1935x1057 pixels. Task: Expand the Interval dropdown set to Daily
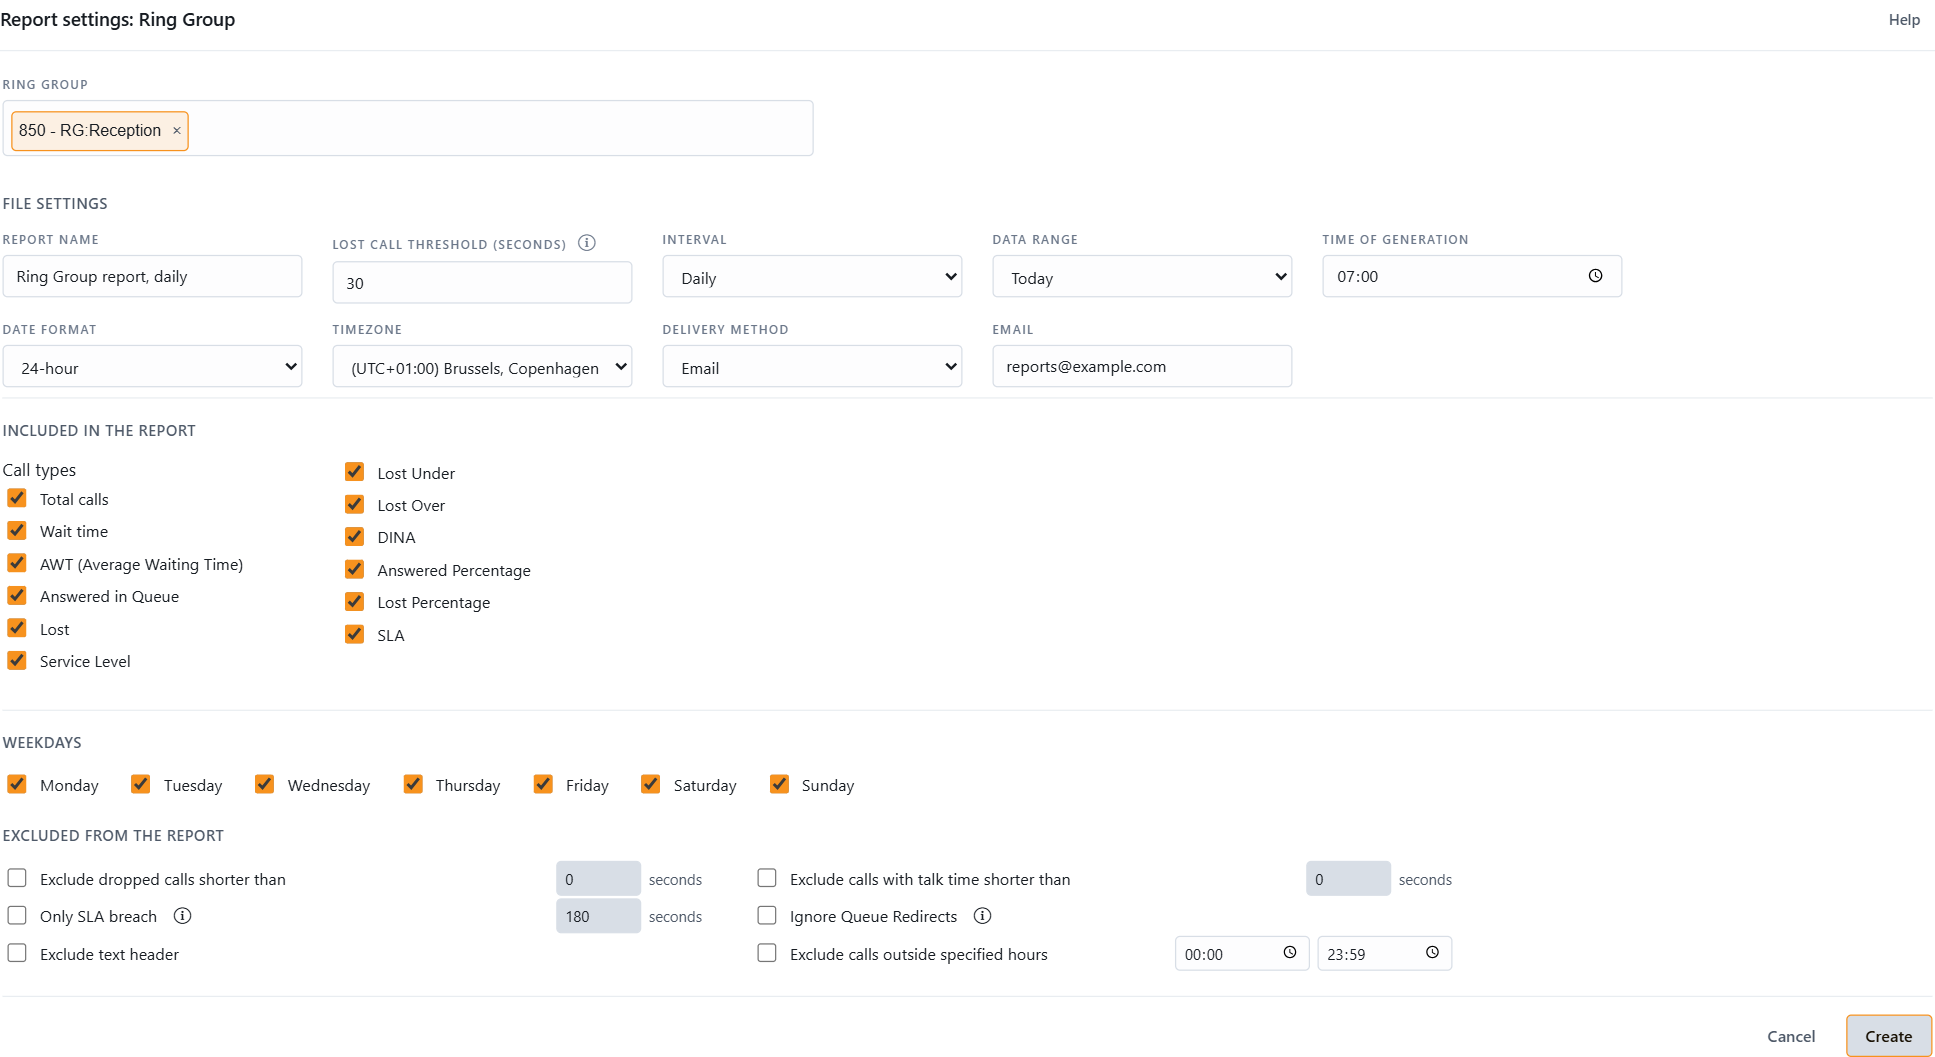pos(812,277)
